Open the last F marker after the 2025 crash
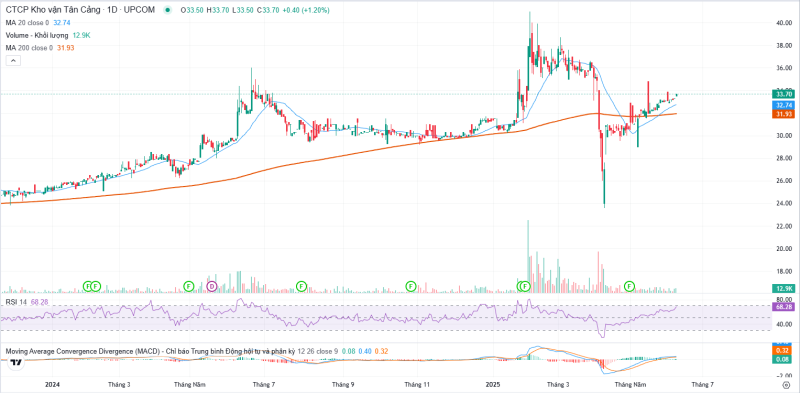 [x=630, y=286]
